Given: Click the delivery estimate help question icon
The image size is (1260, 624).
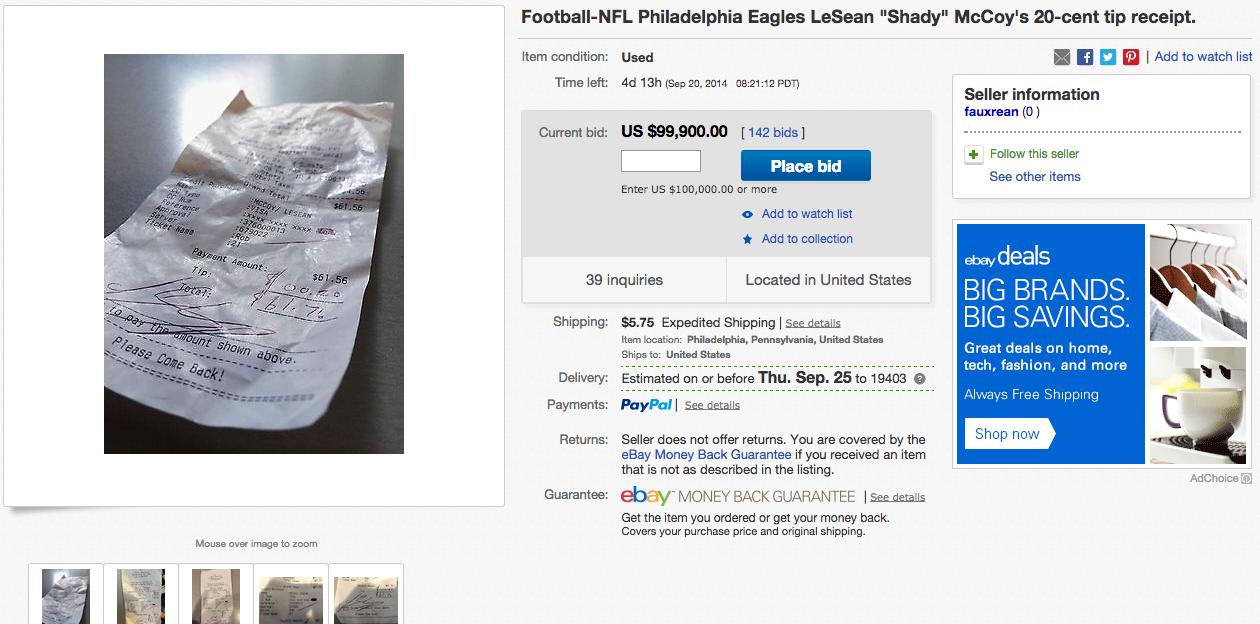Looking at the screenshot, I should [919, 379].
